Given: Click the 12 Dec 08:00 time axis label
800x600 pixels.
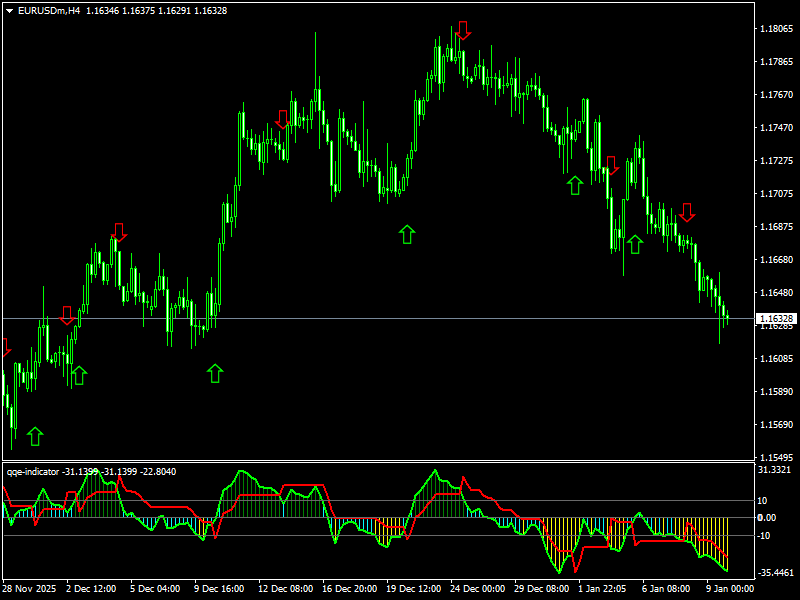Looking at the screenshot, I should [x=286, y=589].
